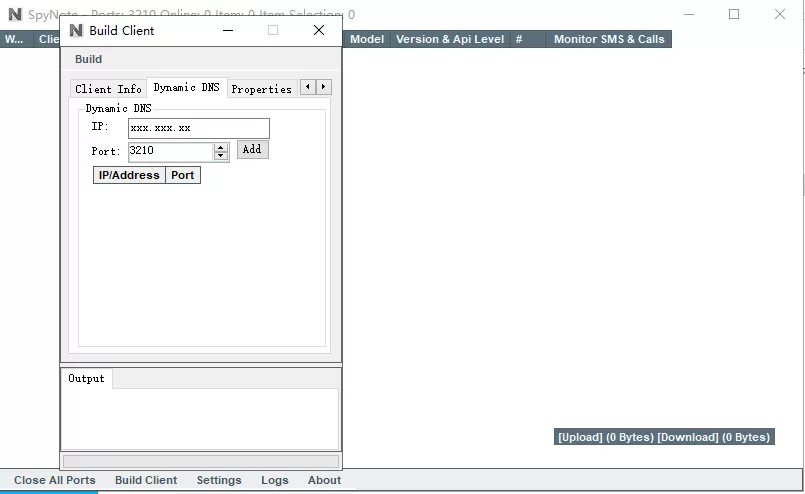Maximize the main SpyNote window
Viewport: 805px width, 494px height.
(x=734, y=15)
